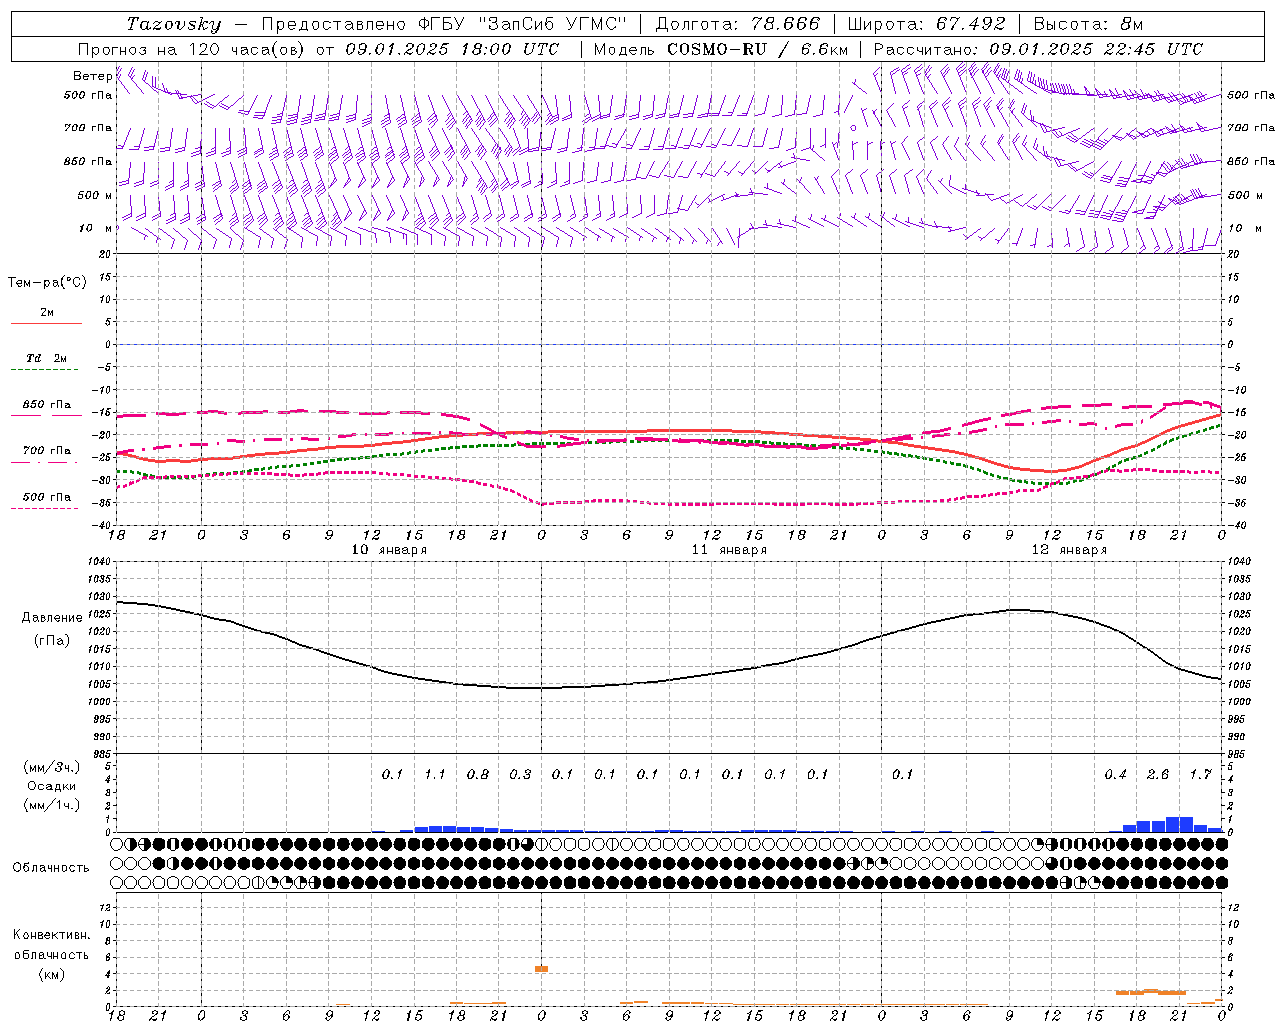Screen dimensions: 1280x1024
Task: Click the Долгота: 78.666 header field
Action: [x=738, y=24]
